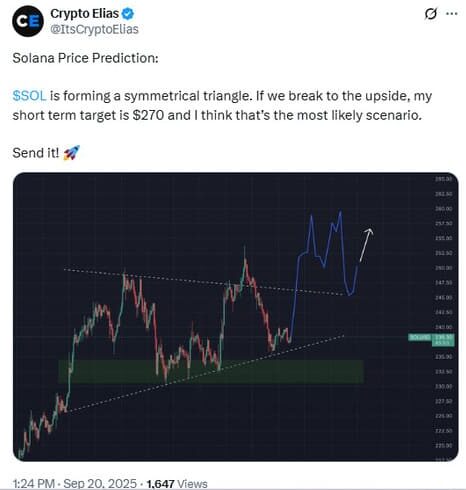Click the Crypto Elias display name

coord(84,14)
